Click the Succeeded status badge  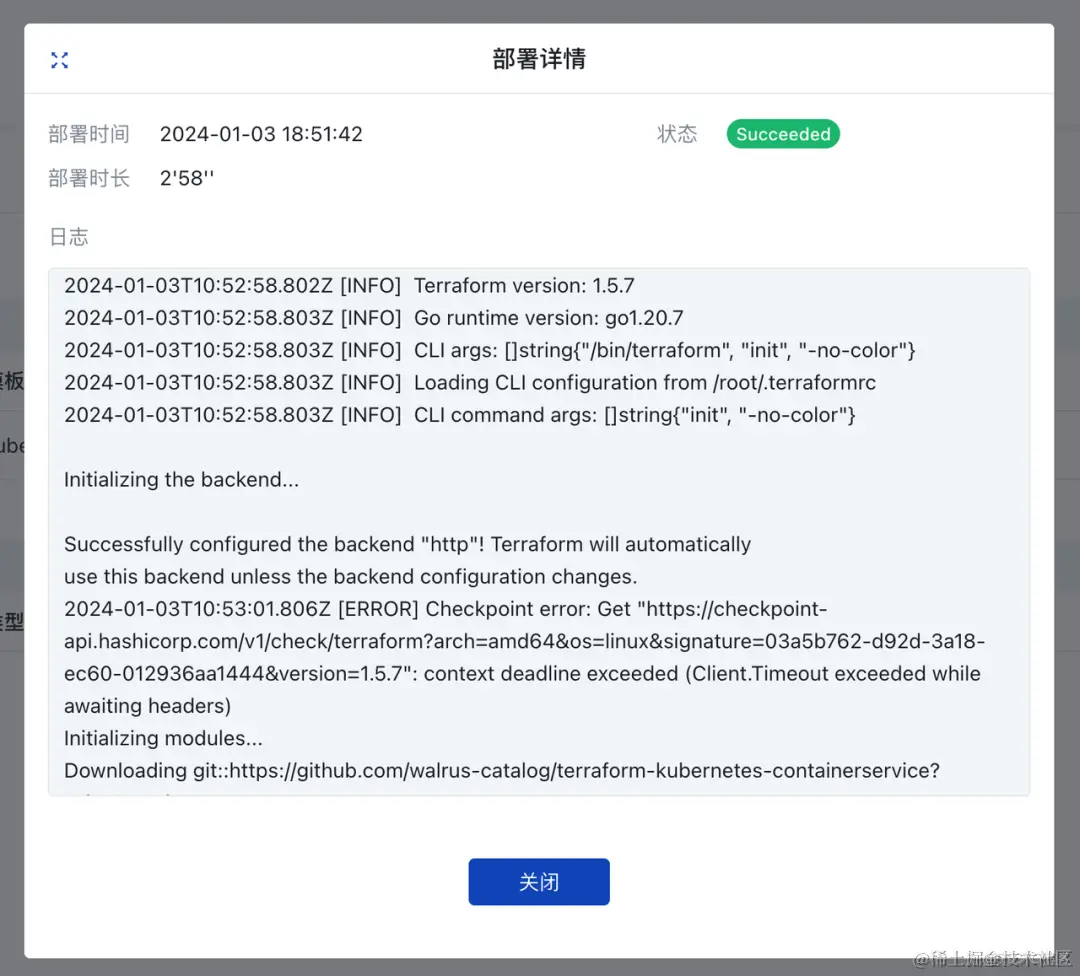click(x=783, y=134)
